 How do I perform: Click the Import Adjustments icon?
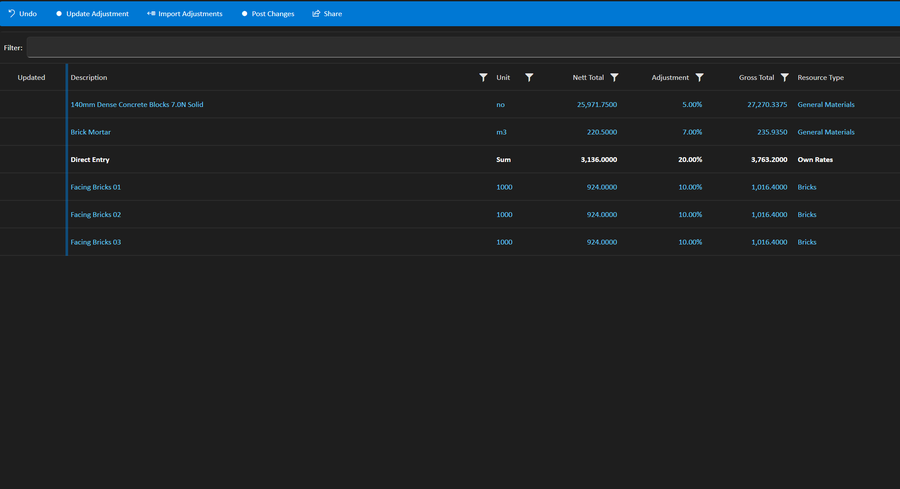click(x=151, y=13)
